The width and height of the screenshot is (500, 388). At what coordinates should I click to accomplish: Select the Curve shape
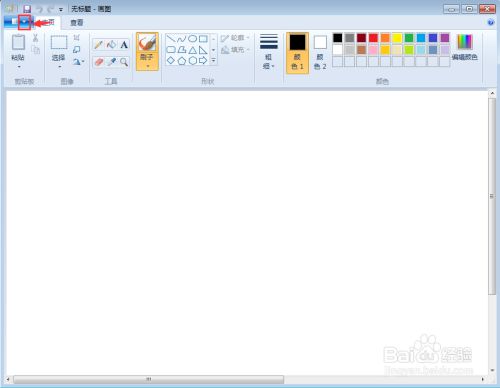[182, 39]
